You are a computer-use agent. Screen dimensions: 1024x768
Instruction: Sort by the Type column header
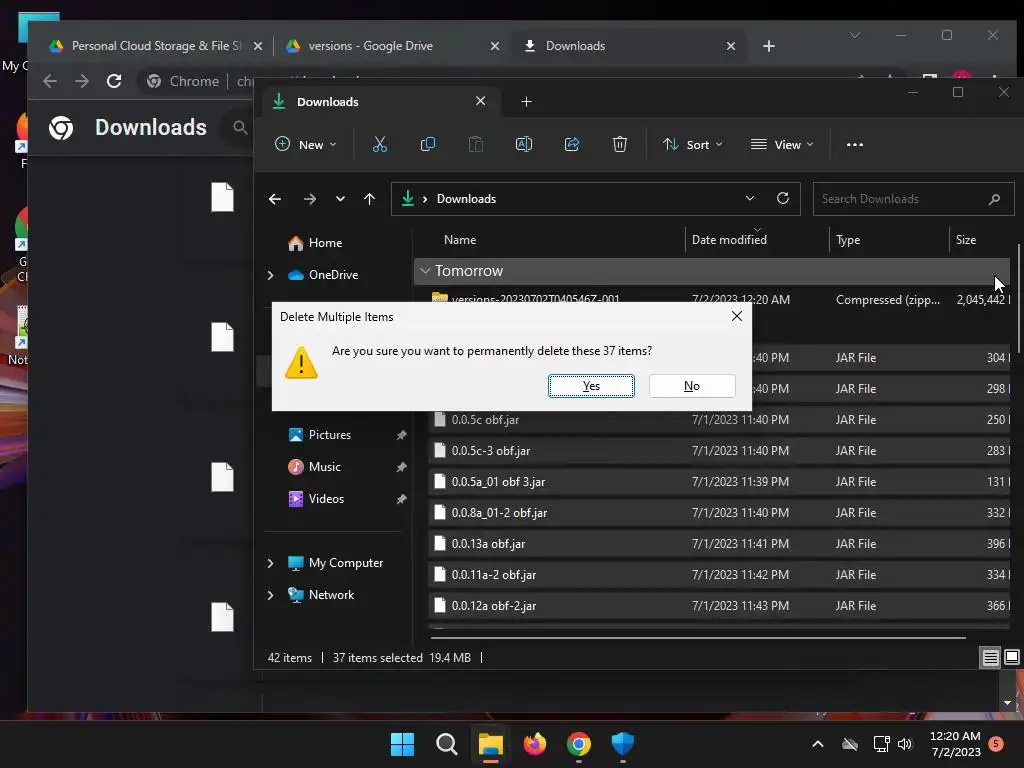(848, 240)
